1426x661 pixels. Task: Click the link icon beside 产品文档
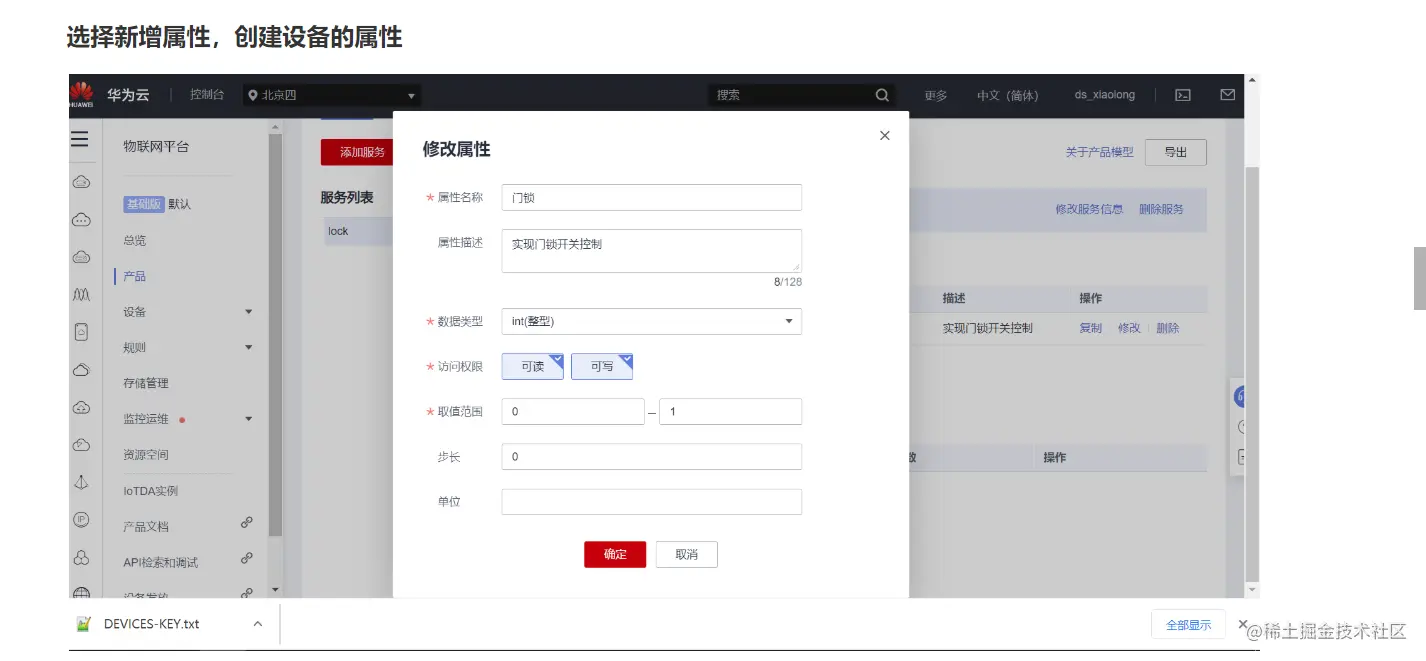coord(247,522)
